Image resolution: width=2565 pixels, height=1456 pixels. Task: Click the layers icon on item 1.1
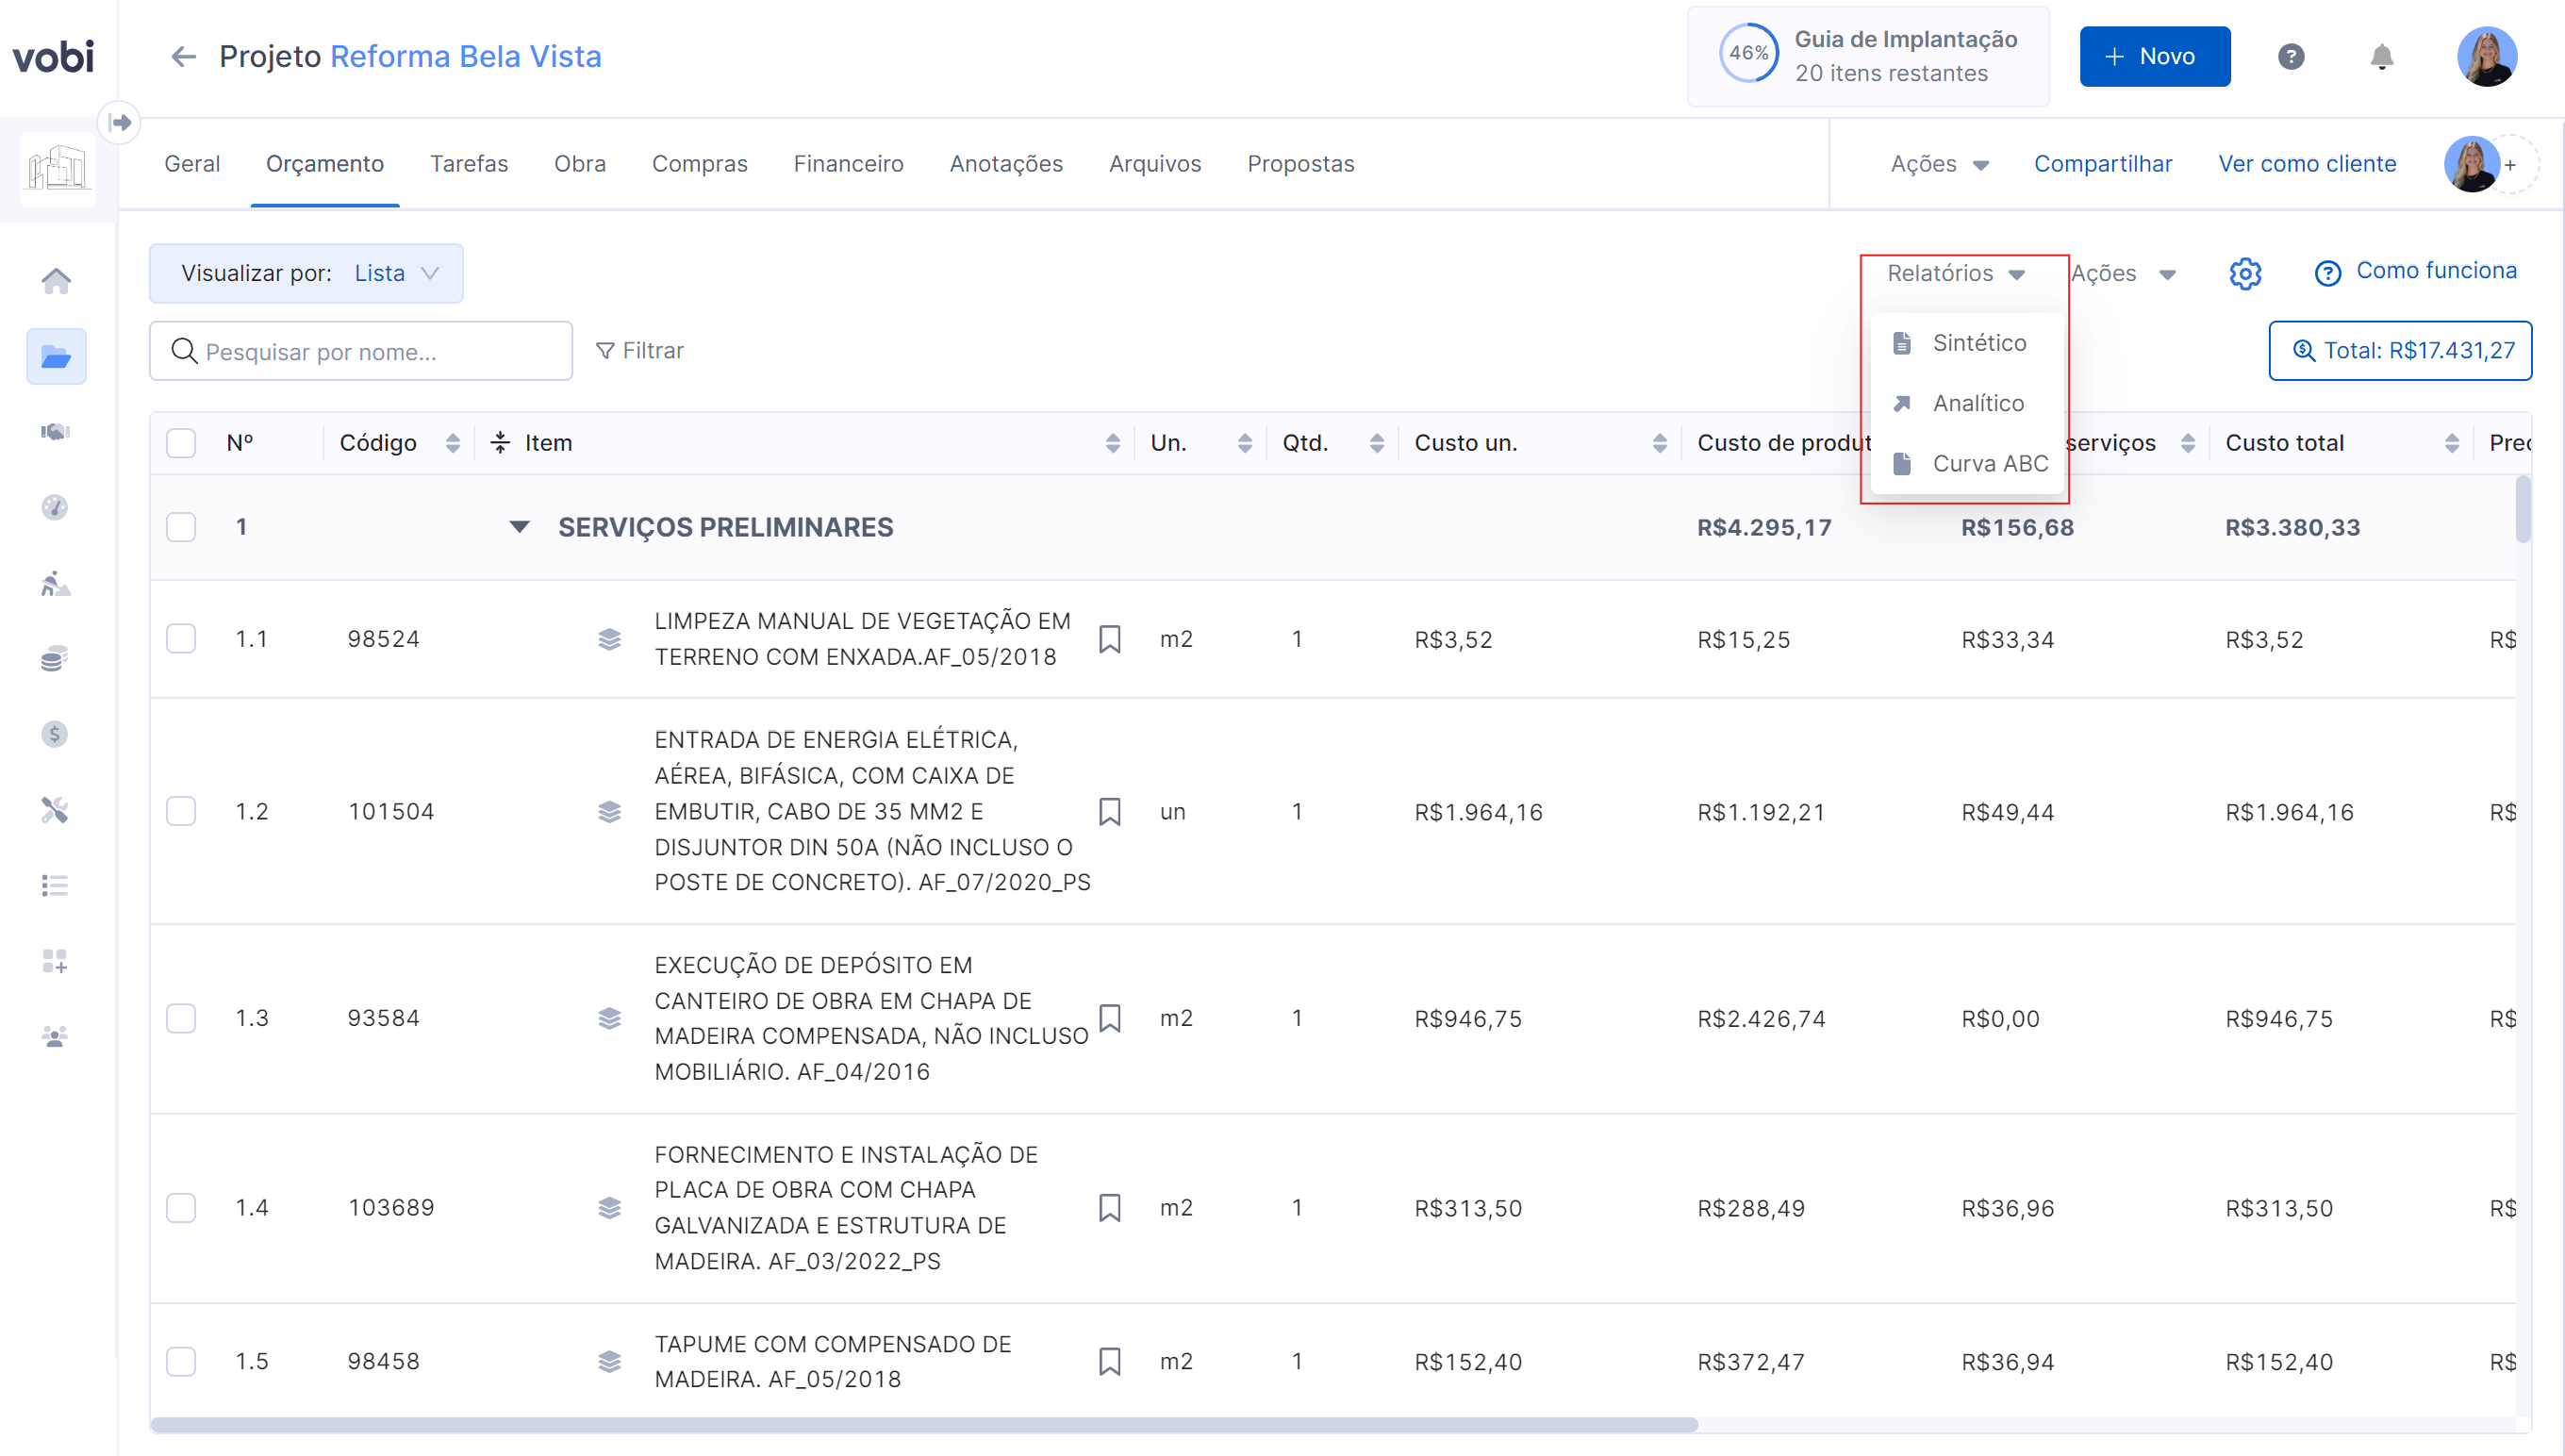(609, 639)
